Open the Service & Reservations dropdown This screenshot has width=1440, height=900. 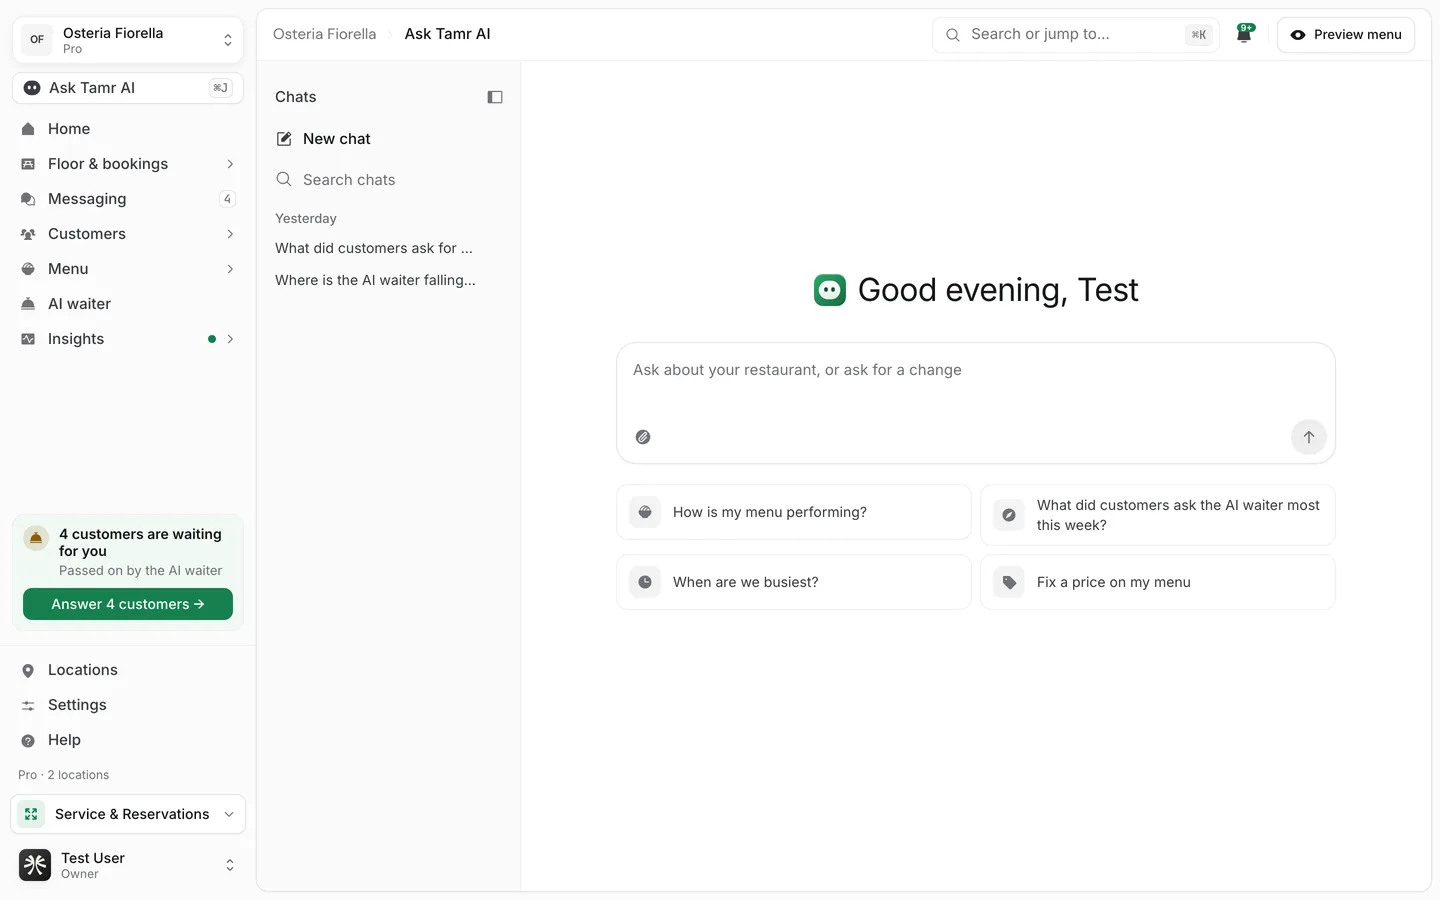coord(128,814)
